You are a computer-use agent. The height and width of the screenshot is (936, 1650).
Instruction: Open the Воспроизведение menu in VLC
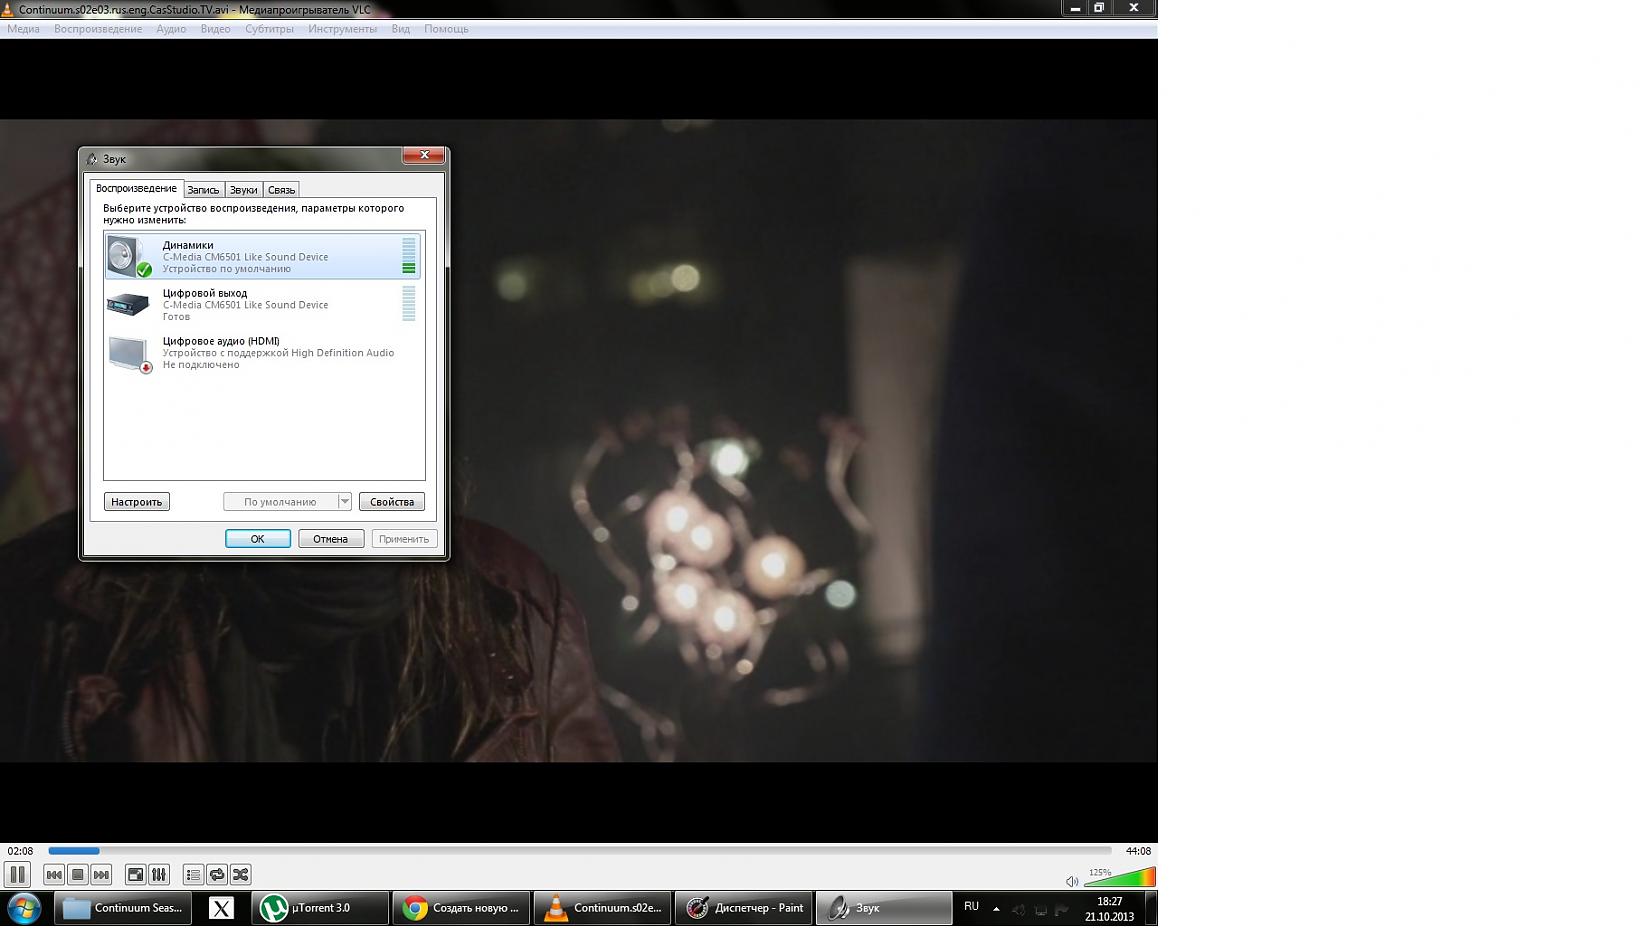(98, 29)
